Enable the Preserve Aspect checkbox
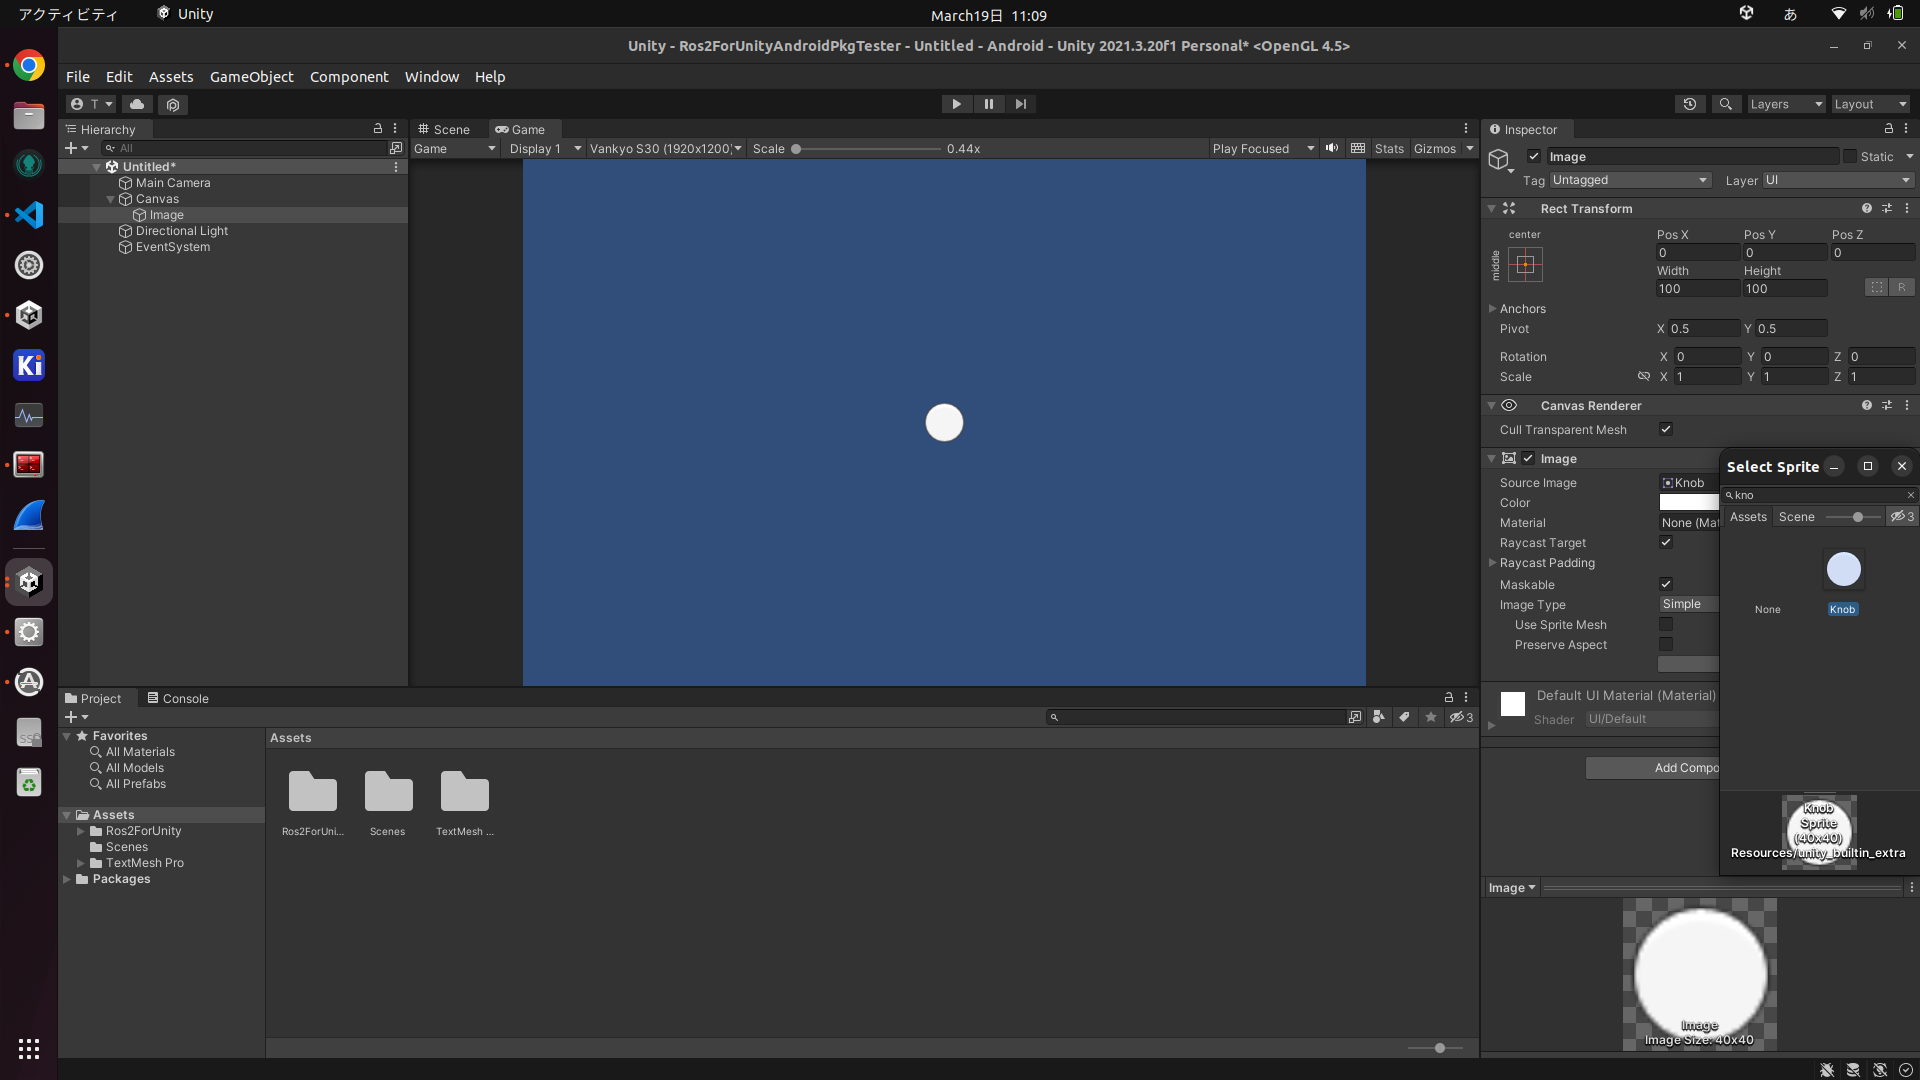This screenshot has height=1080, width=1920. (1666, 645)
